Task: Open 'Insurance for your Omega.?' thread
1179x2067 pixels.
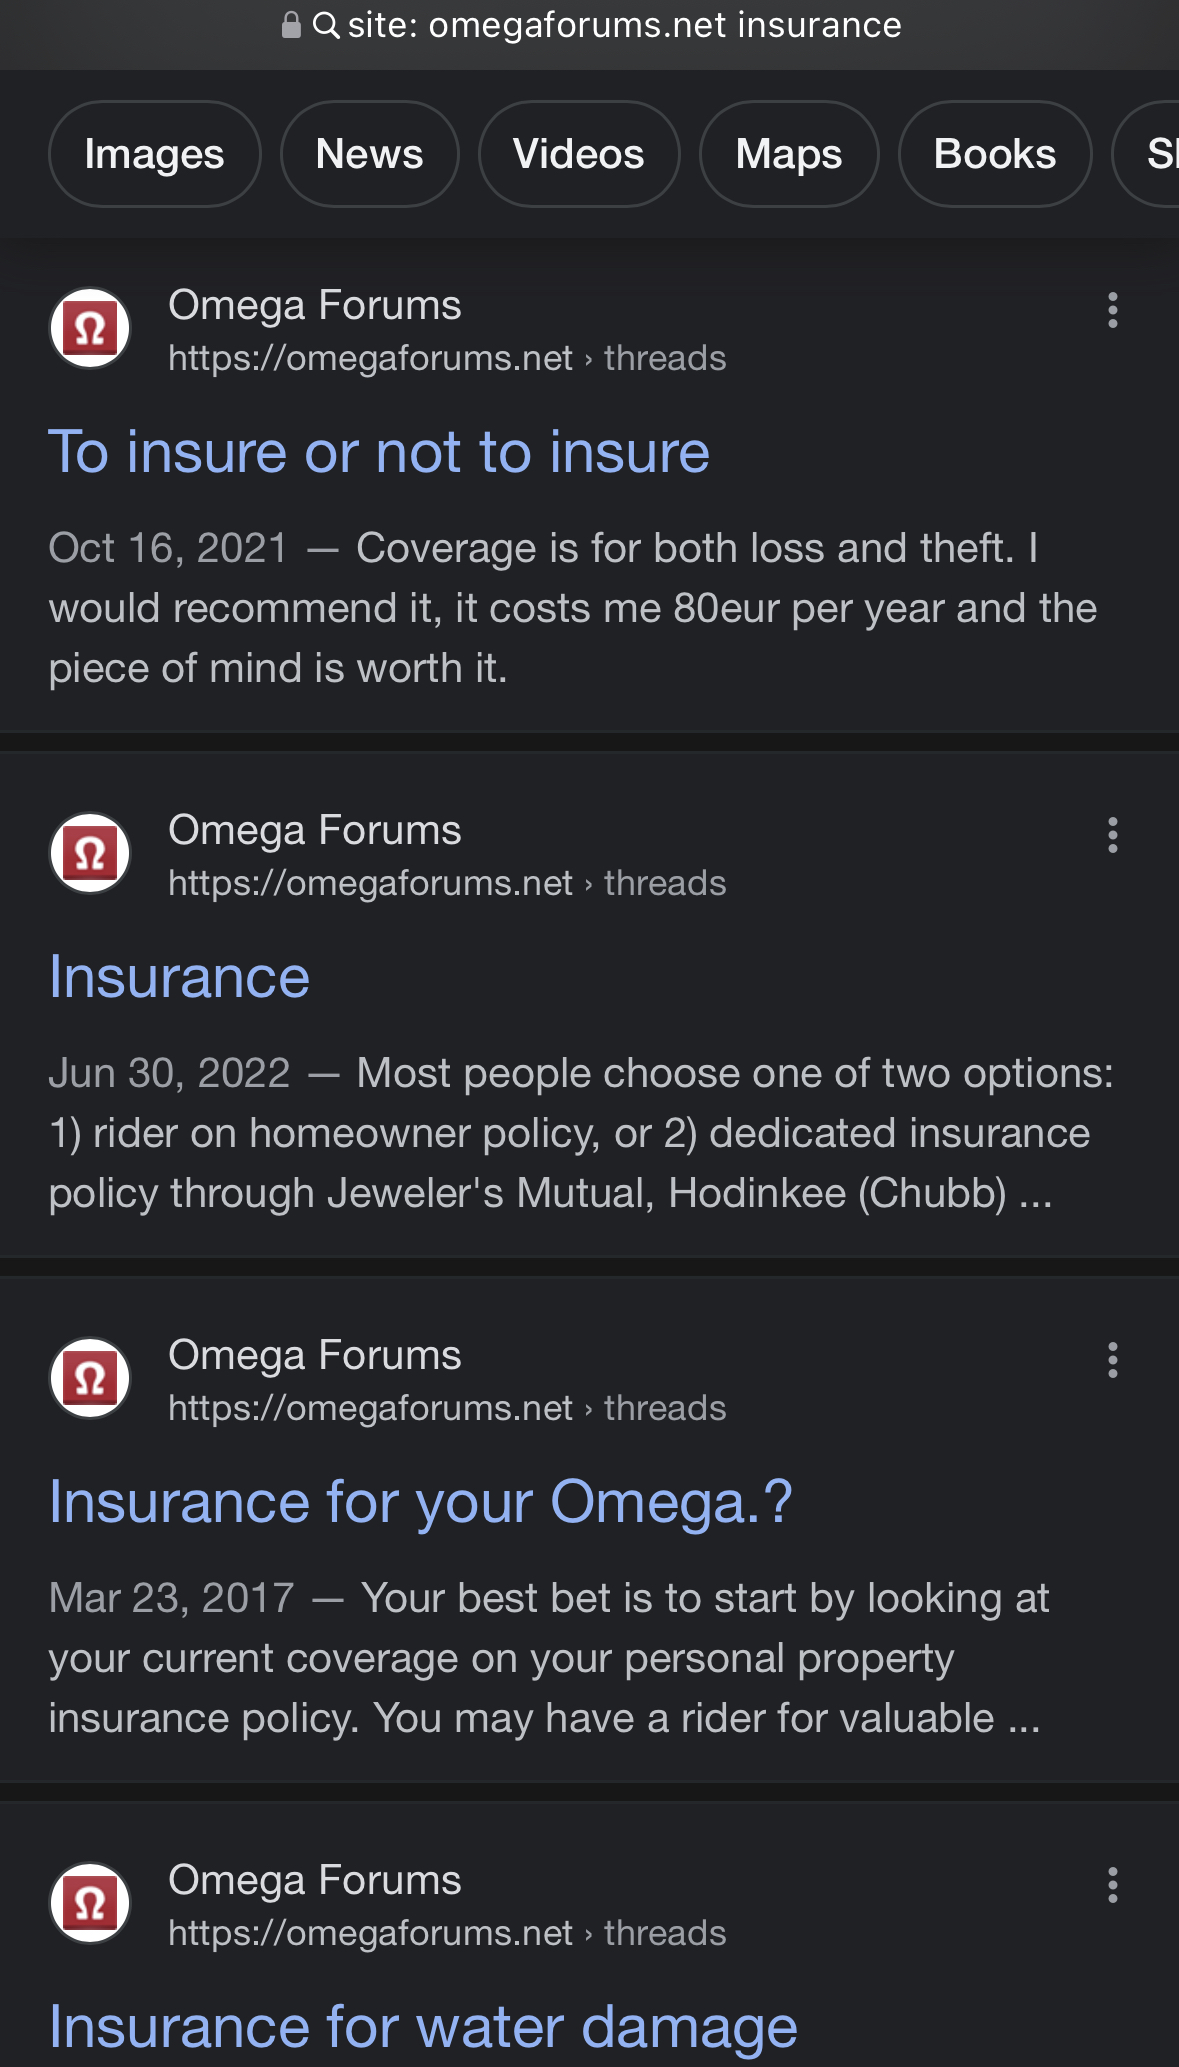Action: point(420,1502)
